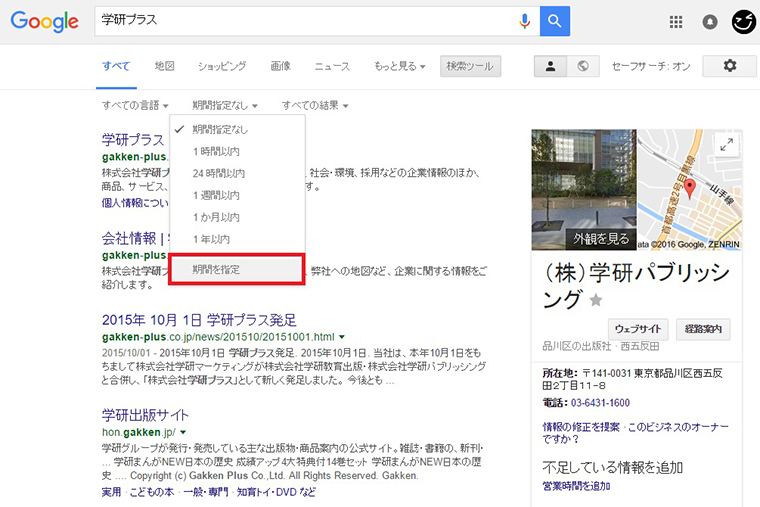
Task: Start voice search with microphone icon
Action: pyautogui.click(x=524, y=21)
